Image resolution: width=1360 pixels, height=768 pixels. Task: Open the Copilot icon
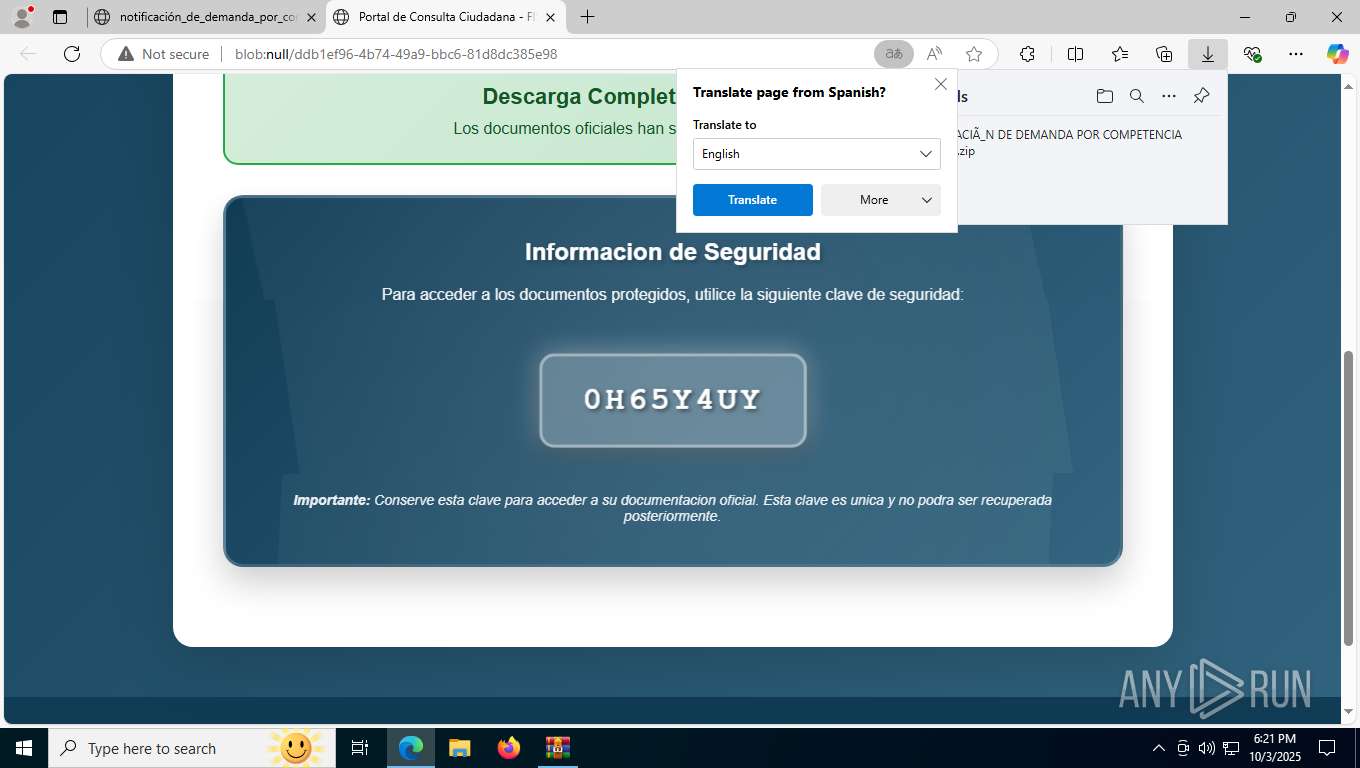point(1337,54)
